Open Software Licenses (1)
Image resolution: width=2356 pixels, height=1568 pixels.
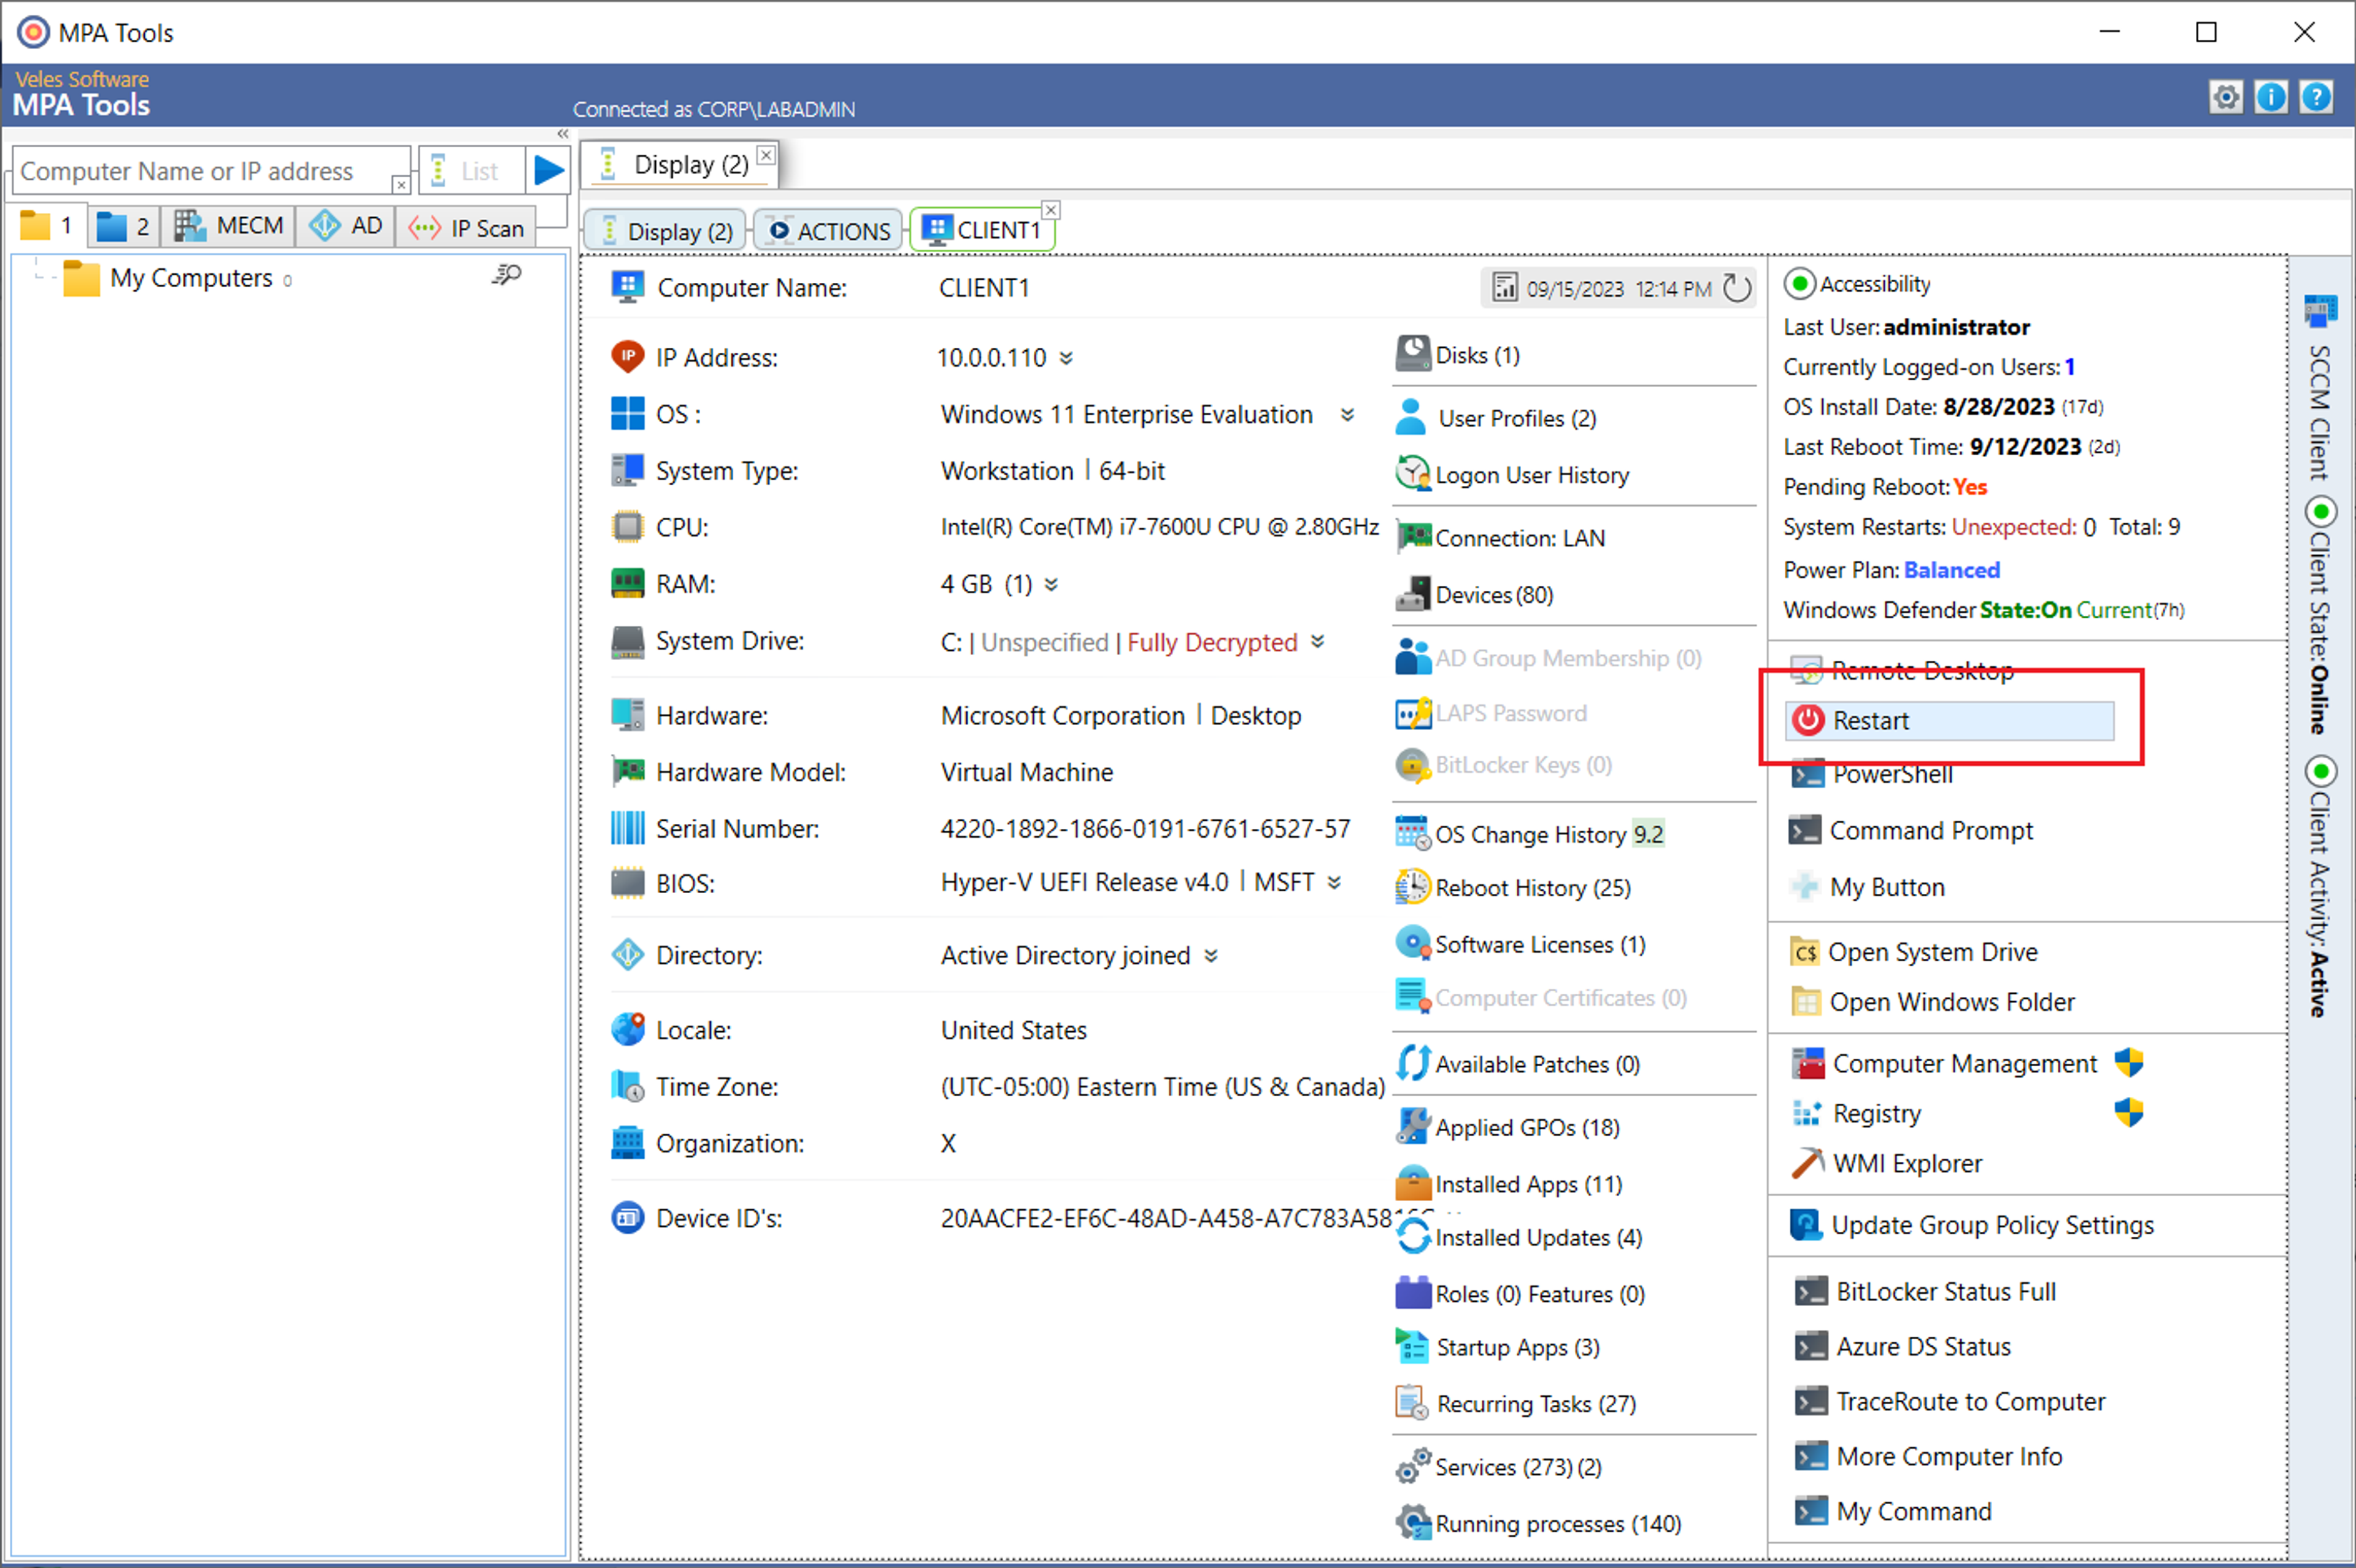pos(1521,944)
